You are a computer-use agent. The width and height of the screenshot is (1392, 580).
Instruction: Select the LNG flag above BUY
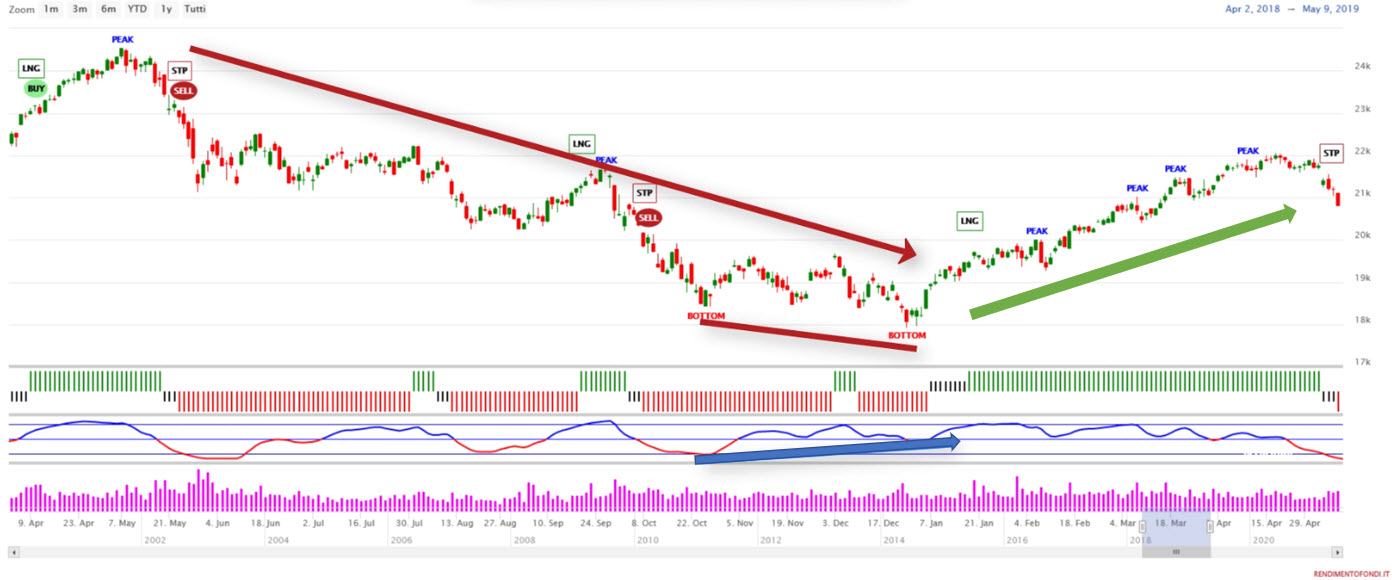[32, 68]
